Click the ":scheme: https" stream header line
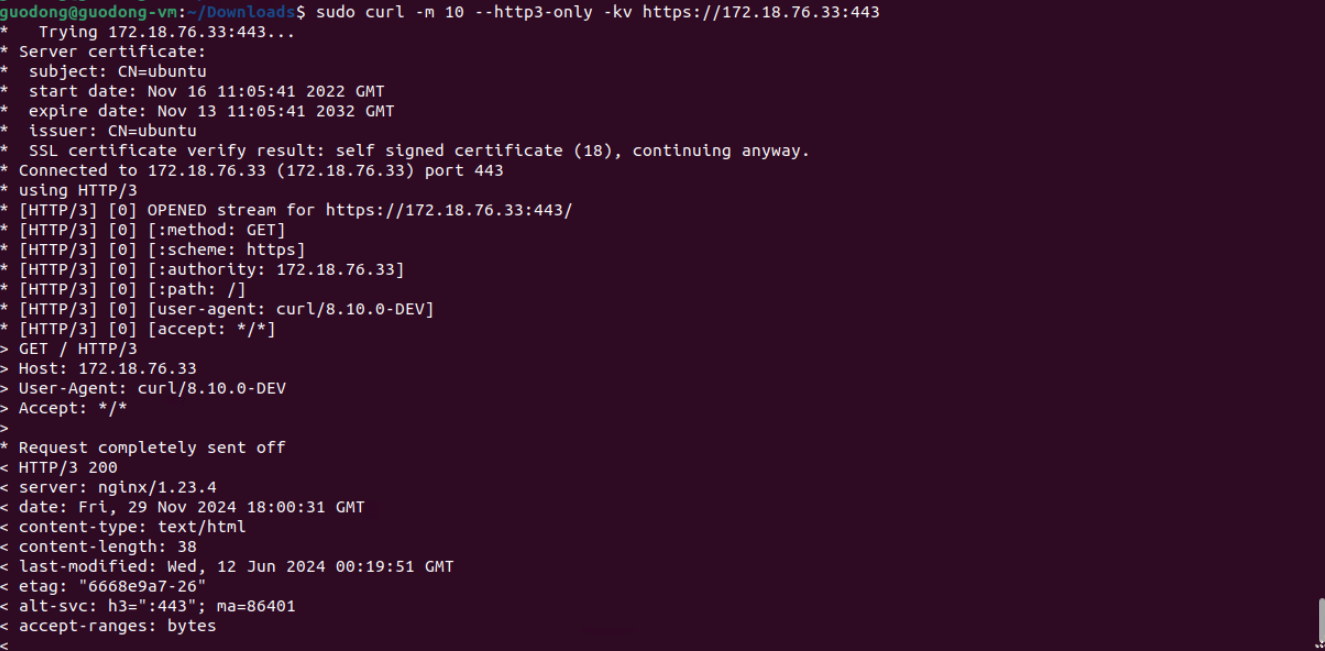The image size is (1325, 651). 226,250
